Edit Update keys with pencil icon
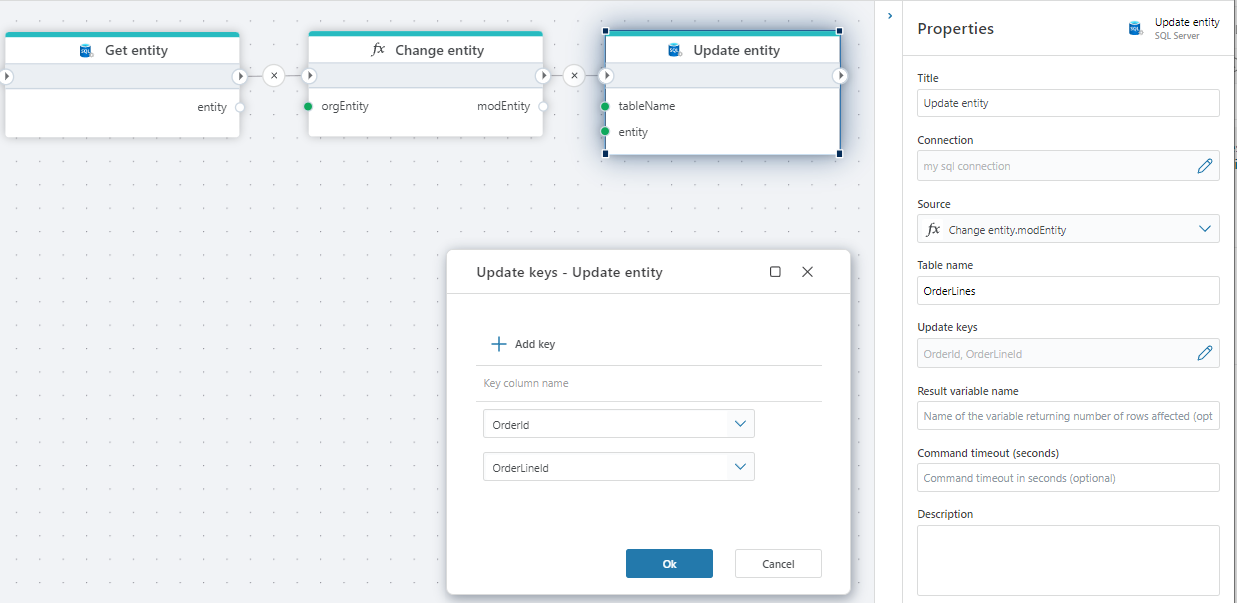The width and height of the screenshot is (1237, 603). 1204,353
